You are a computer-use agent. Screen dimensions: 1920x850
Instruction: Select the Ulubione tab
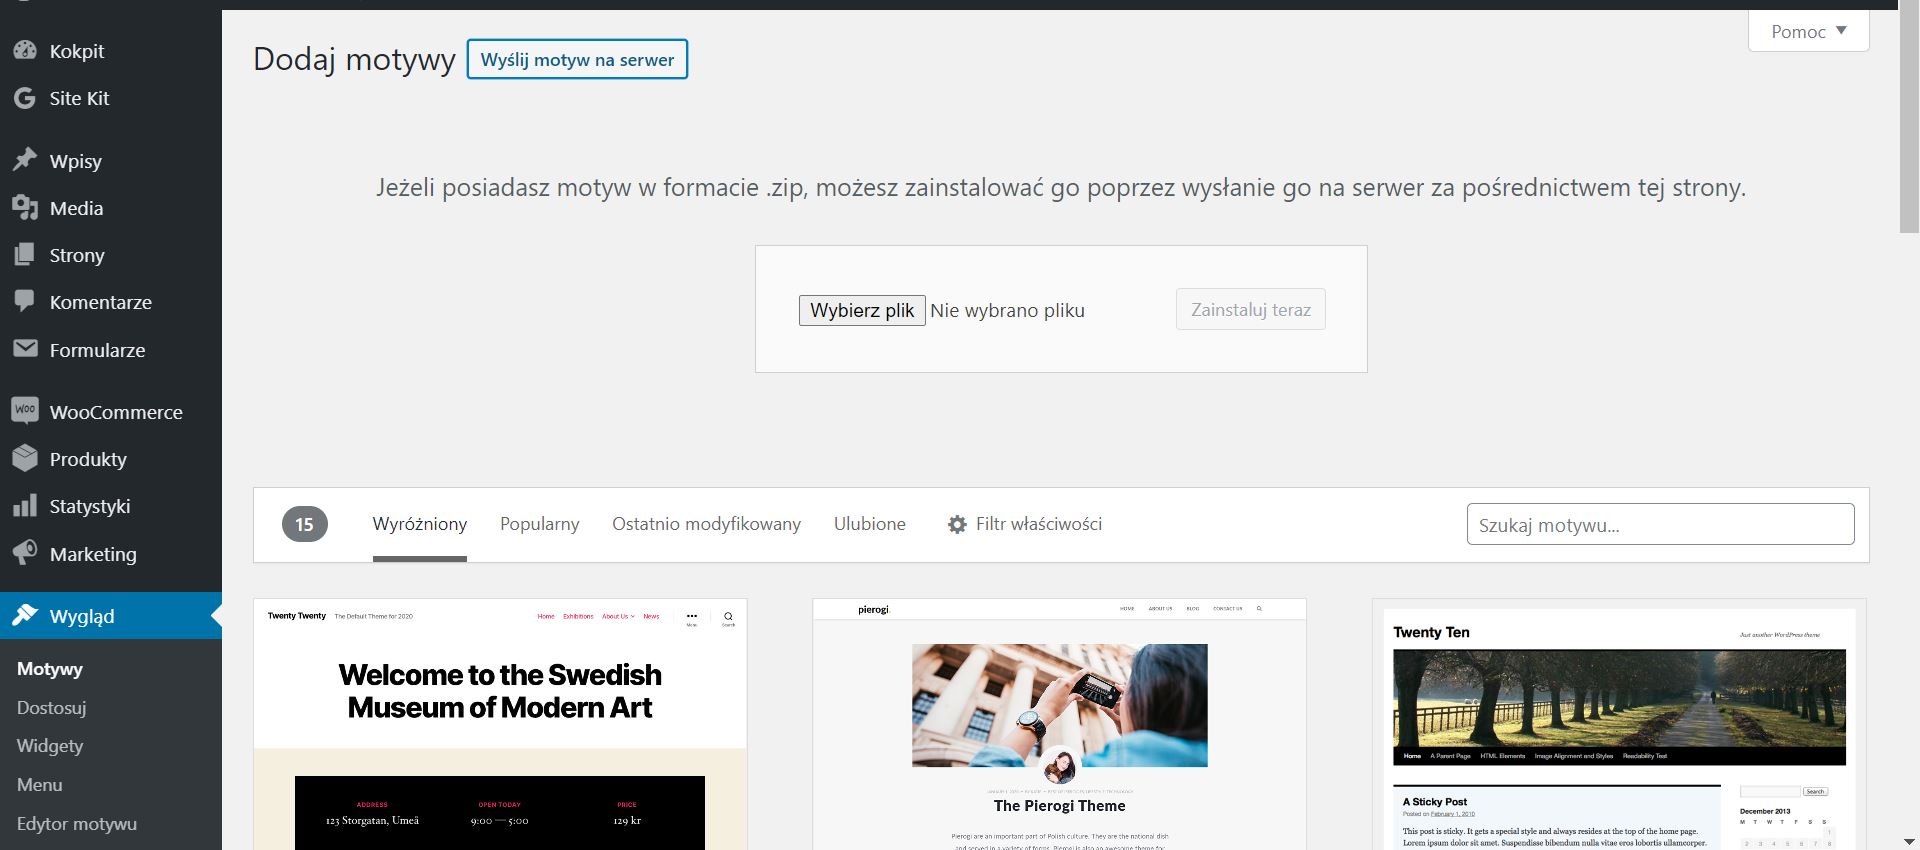click(869, 524)
